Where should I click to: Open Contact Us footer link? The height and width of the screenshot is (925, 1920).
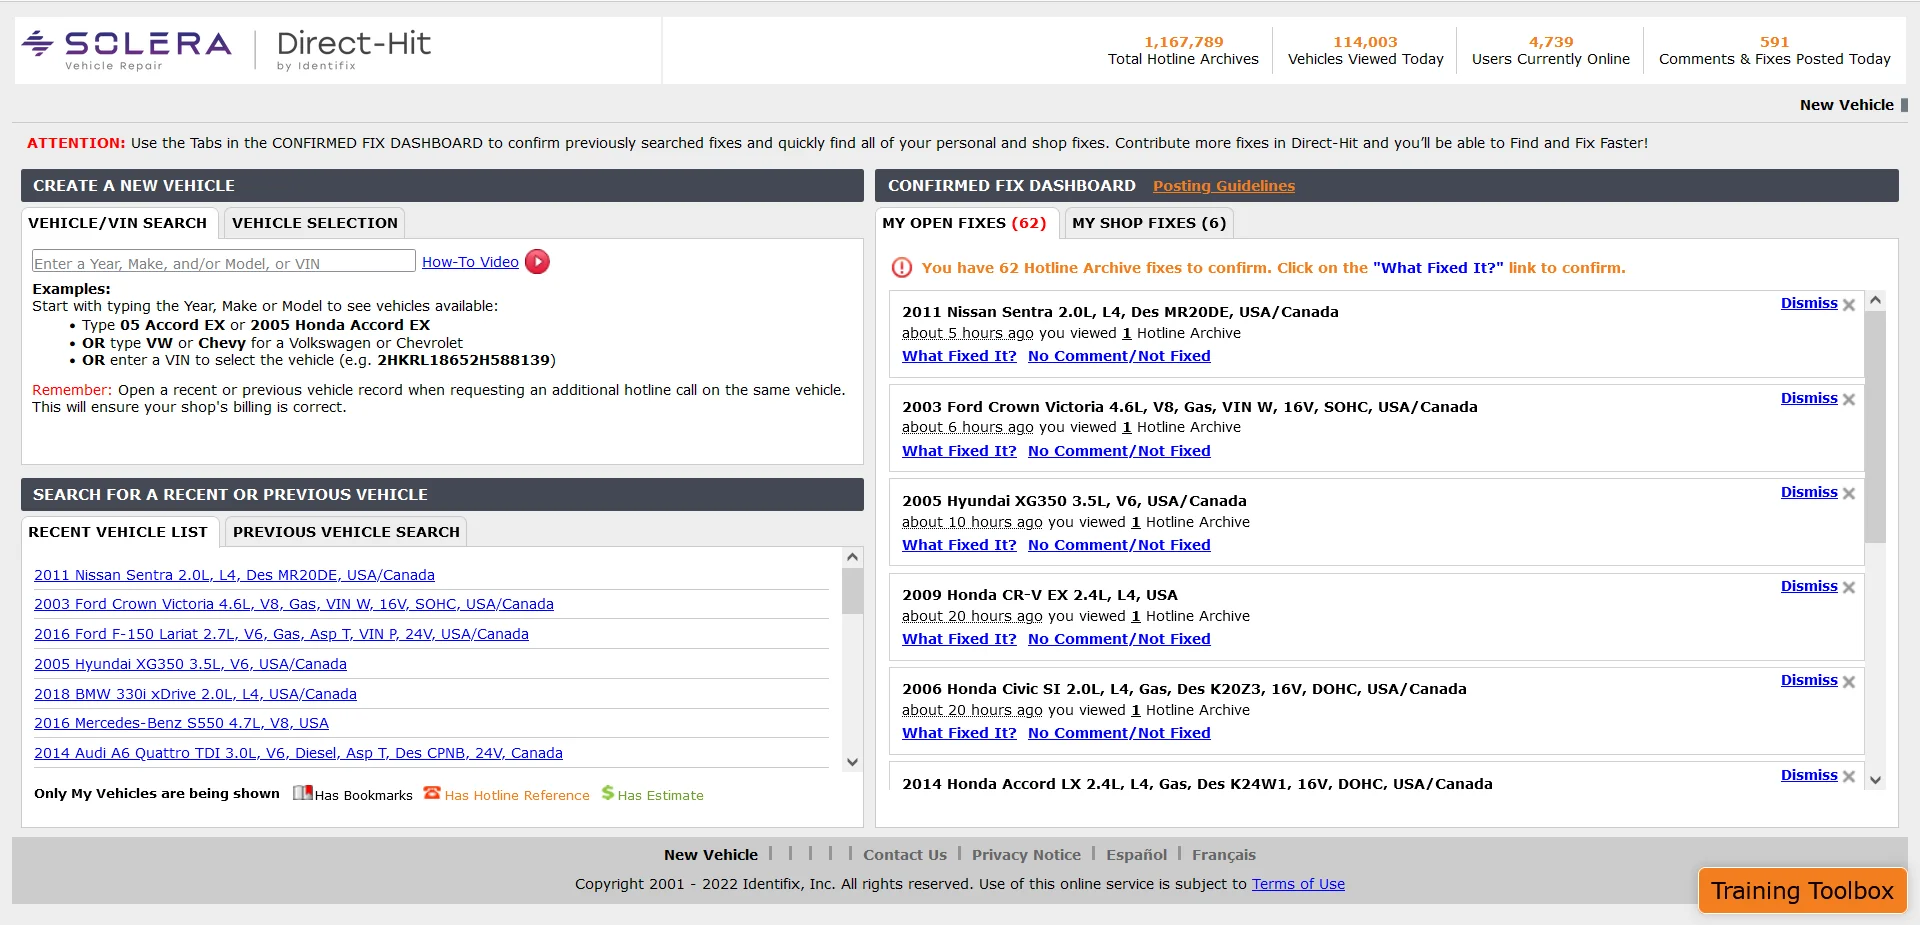[x=905, y=855]
